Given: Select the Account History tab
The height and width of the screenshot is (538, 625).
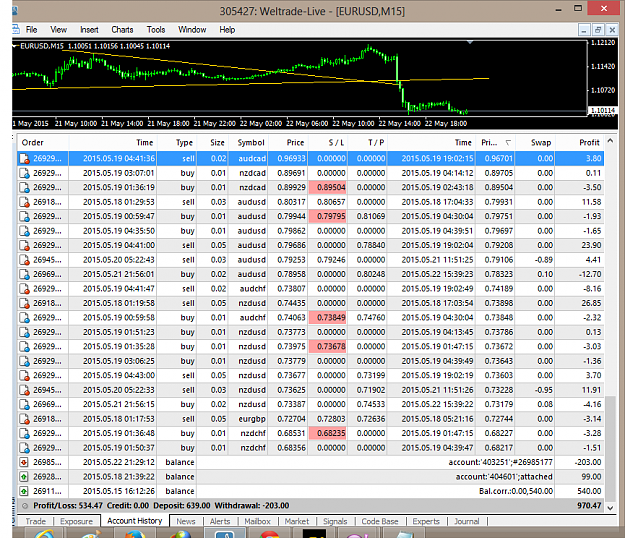Looking at the screenshot, I should coord(135,521).
